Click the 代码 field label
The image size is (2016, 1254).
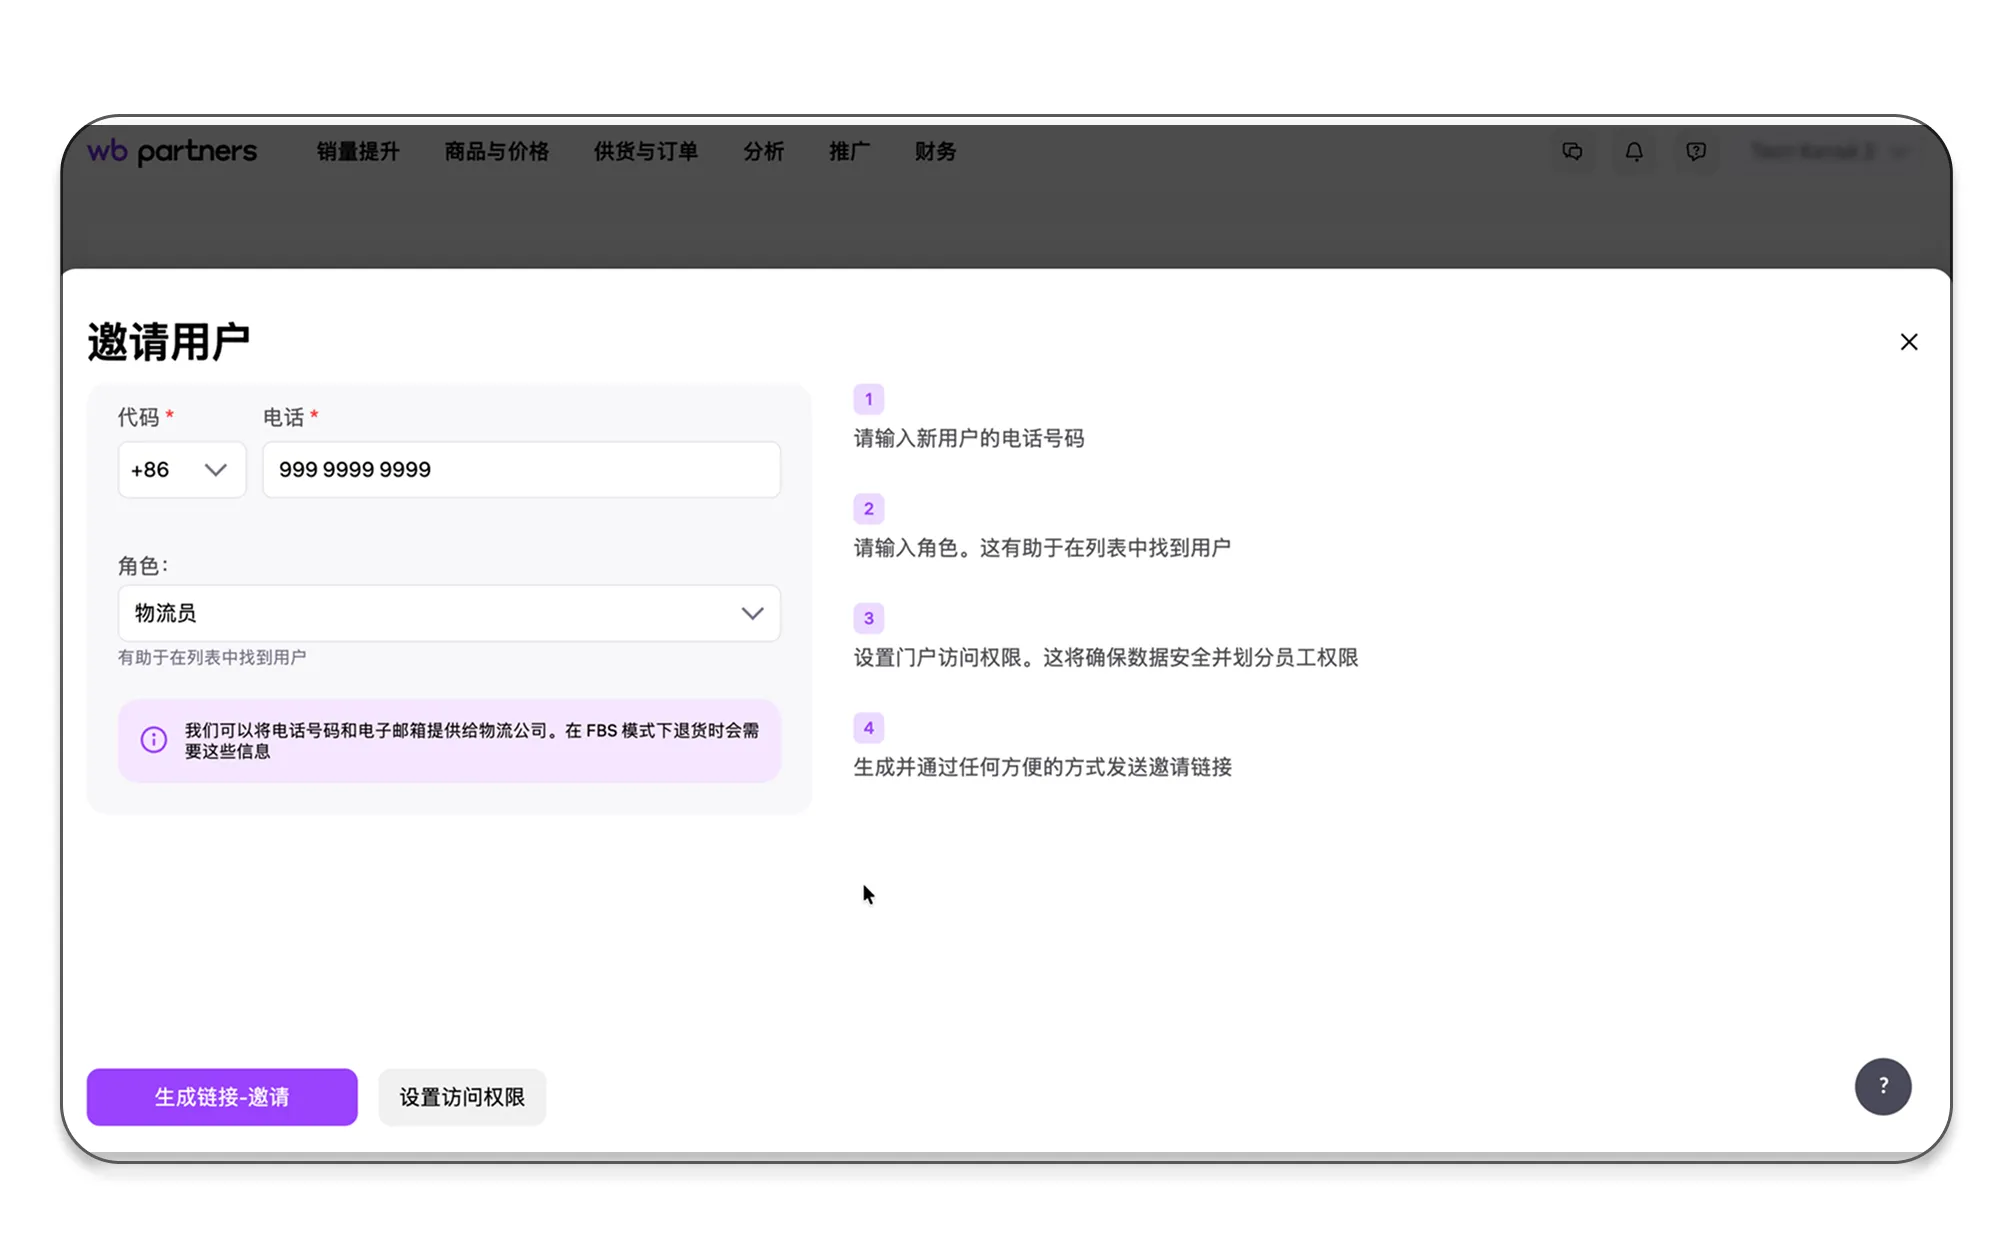139,417
